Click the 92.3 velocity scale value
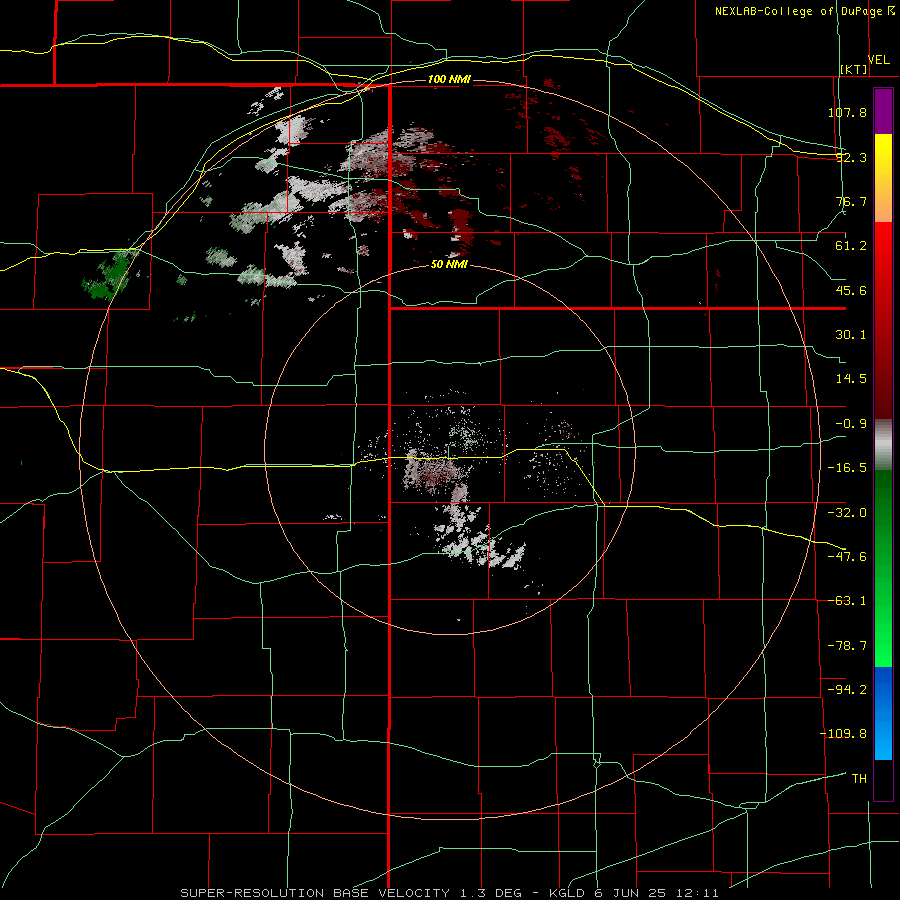This screenshot has height=900, width=900. click(851, 157)
